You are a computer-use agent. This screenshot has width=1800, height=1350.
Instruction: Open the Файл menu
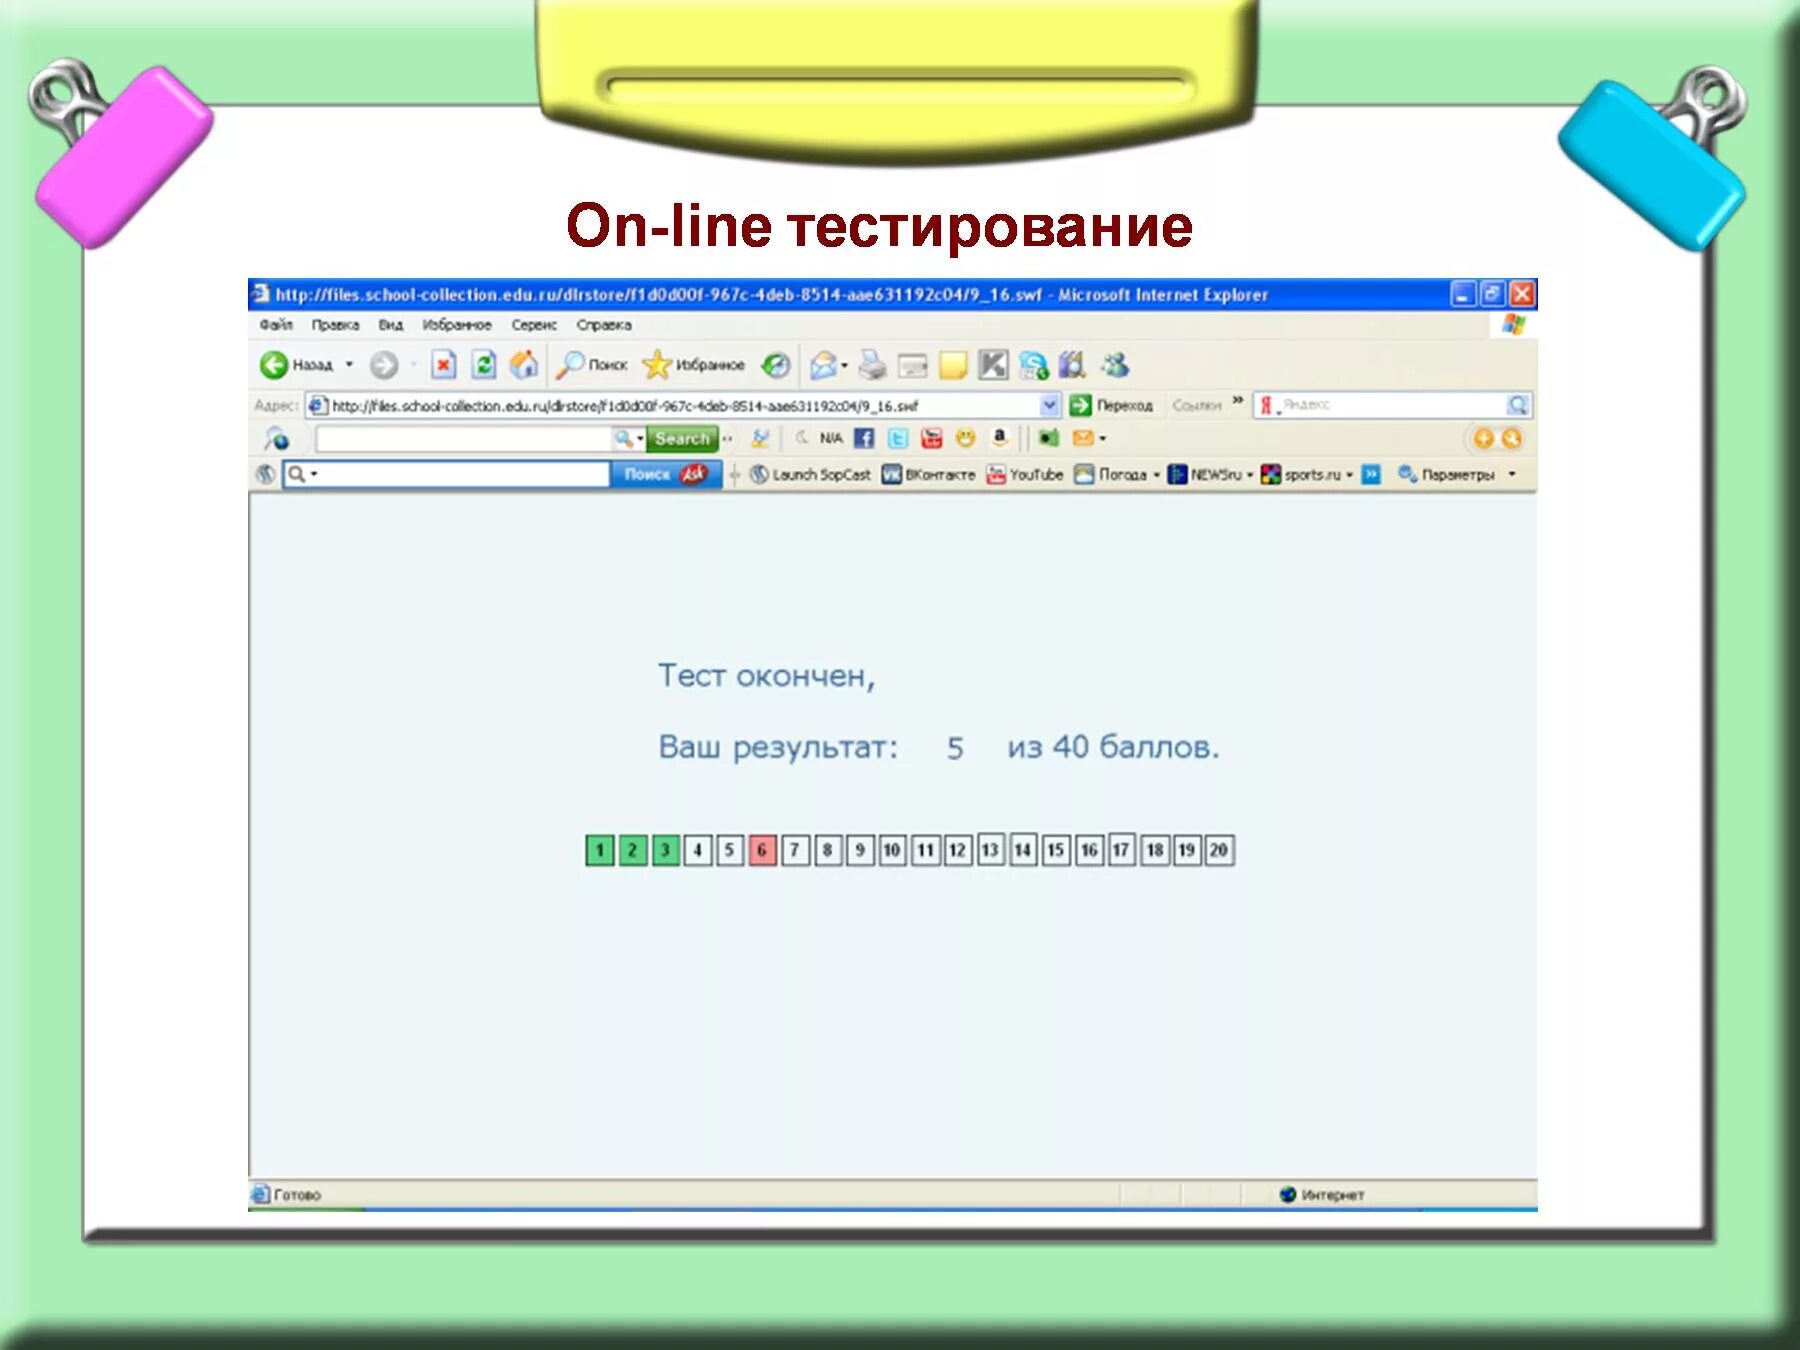coord(276,324)
